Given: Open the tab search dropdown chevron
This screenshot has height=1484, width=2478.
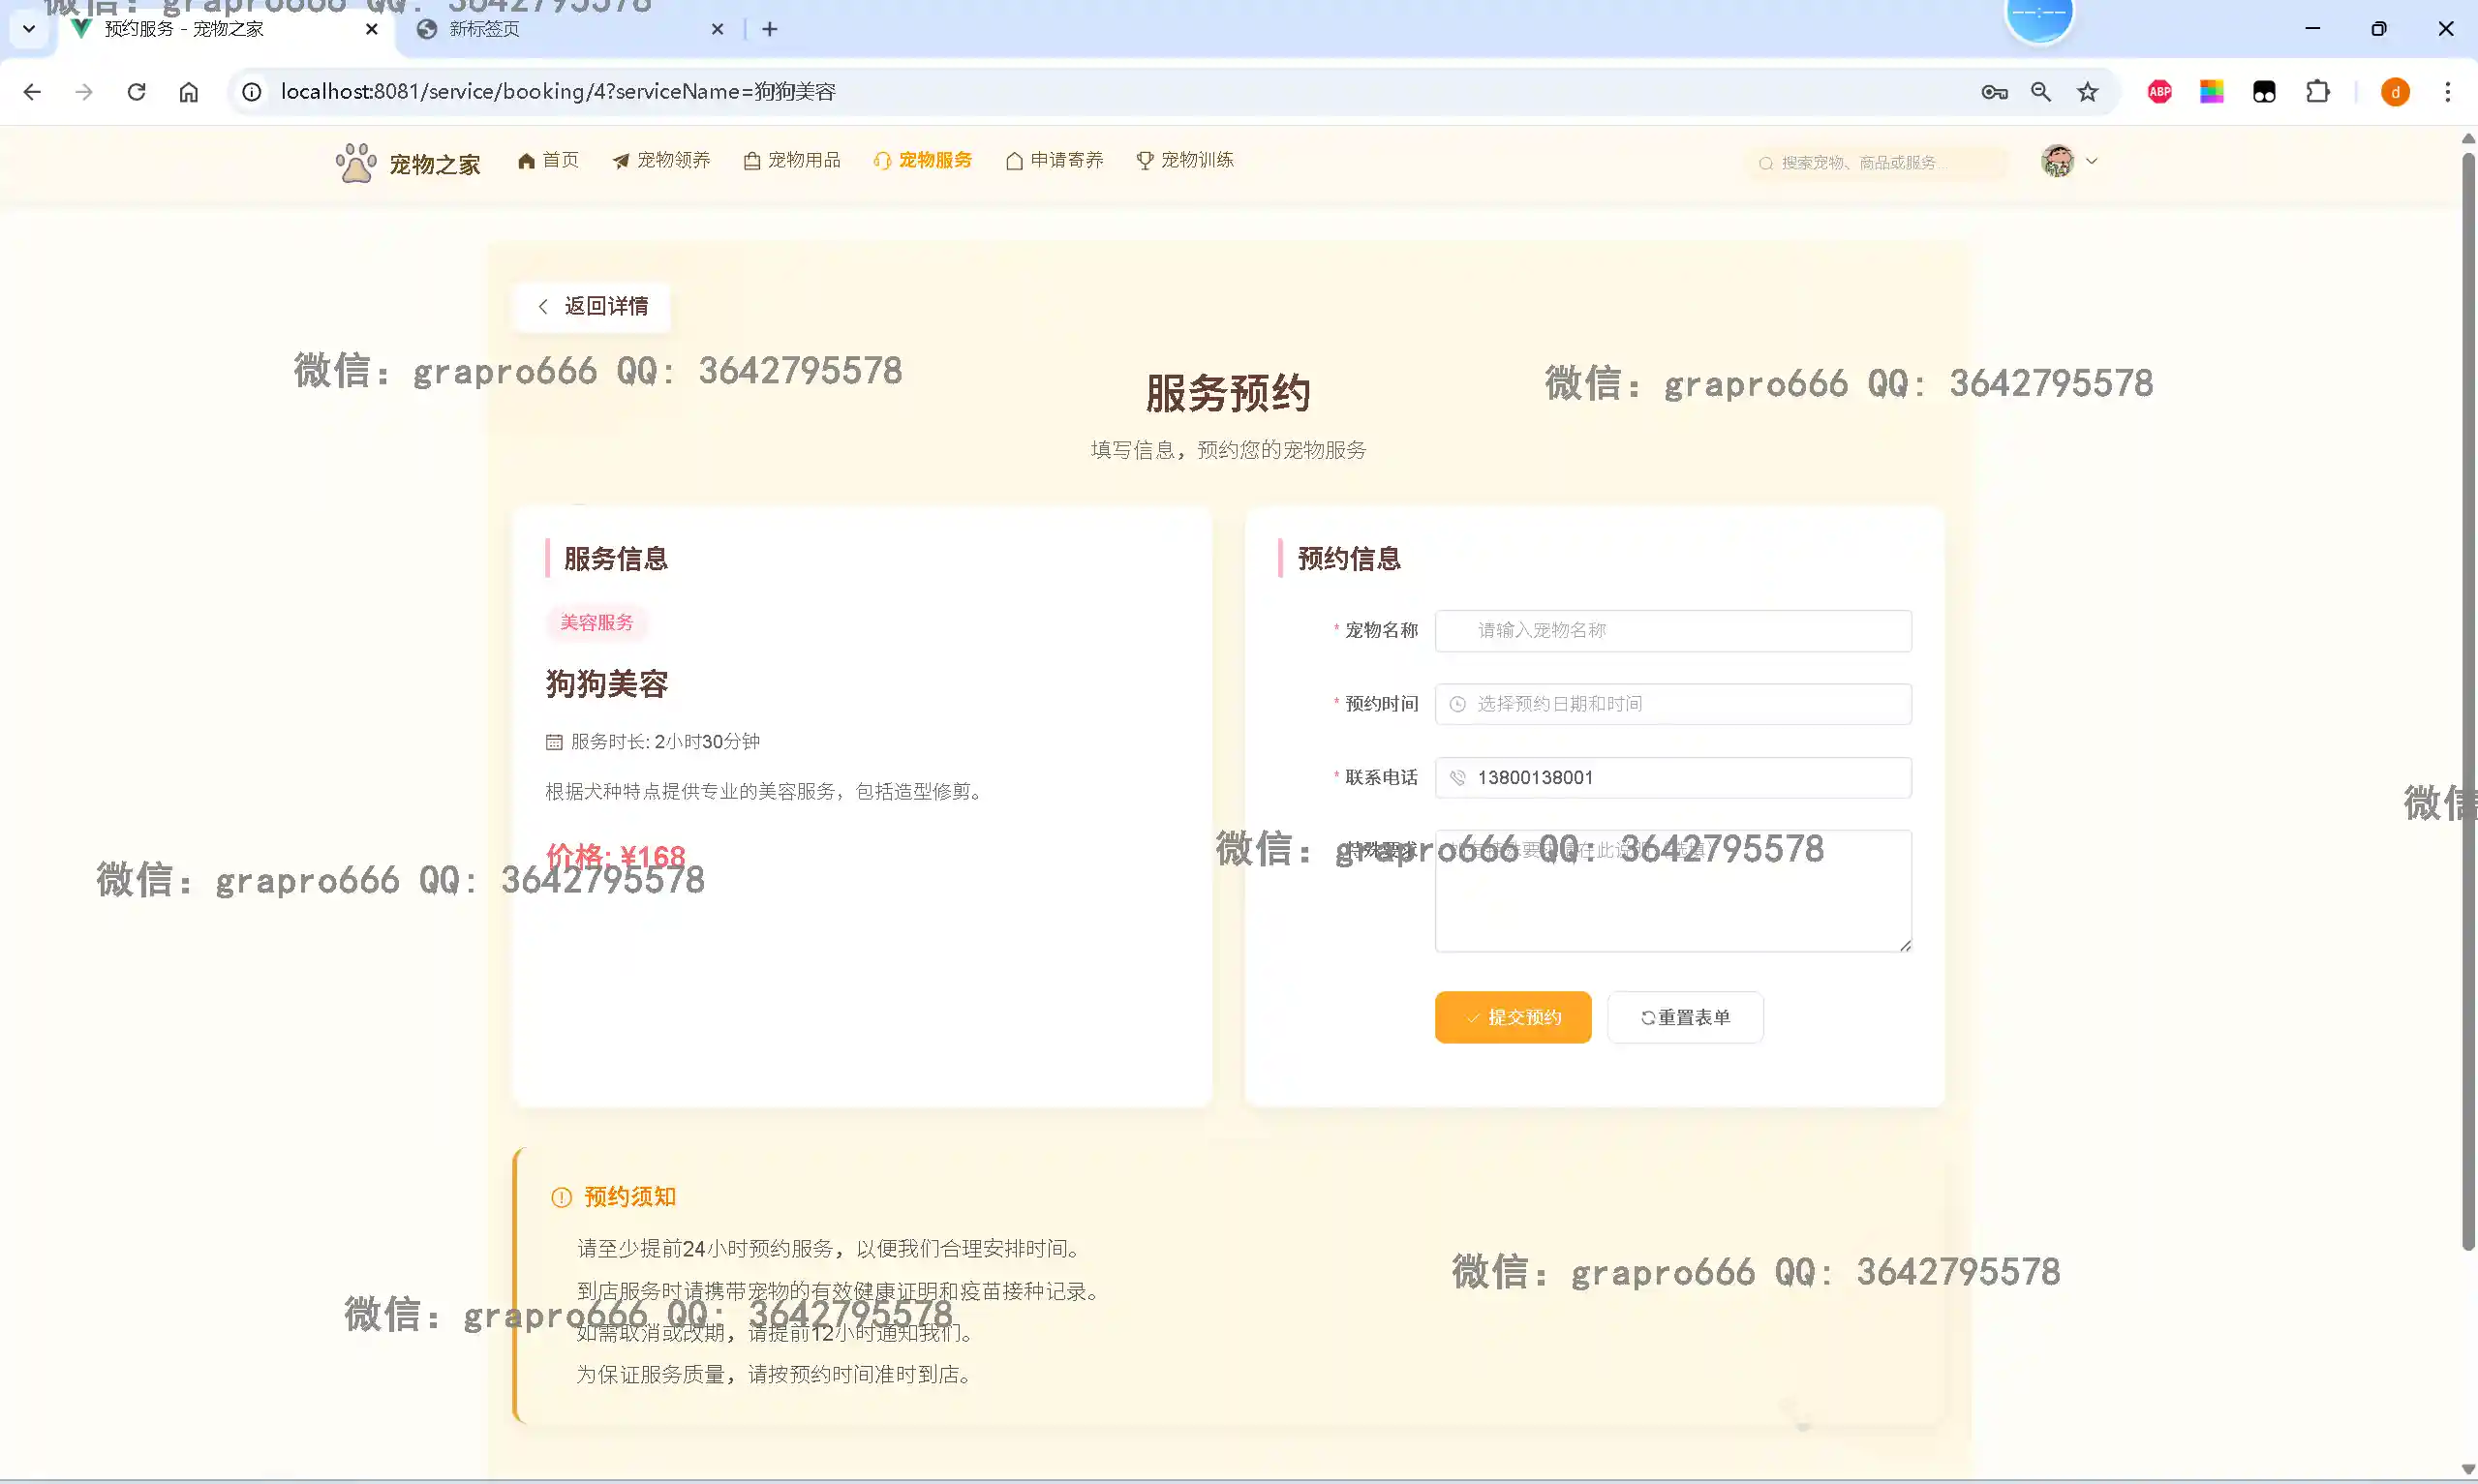Looking at the screenshot, I should click(x=29, y=29).
